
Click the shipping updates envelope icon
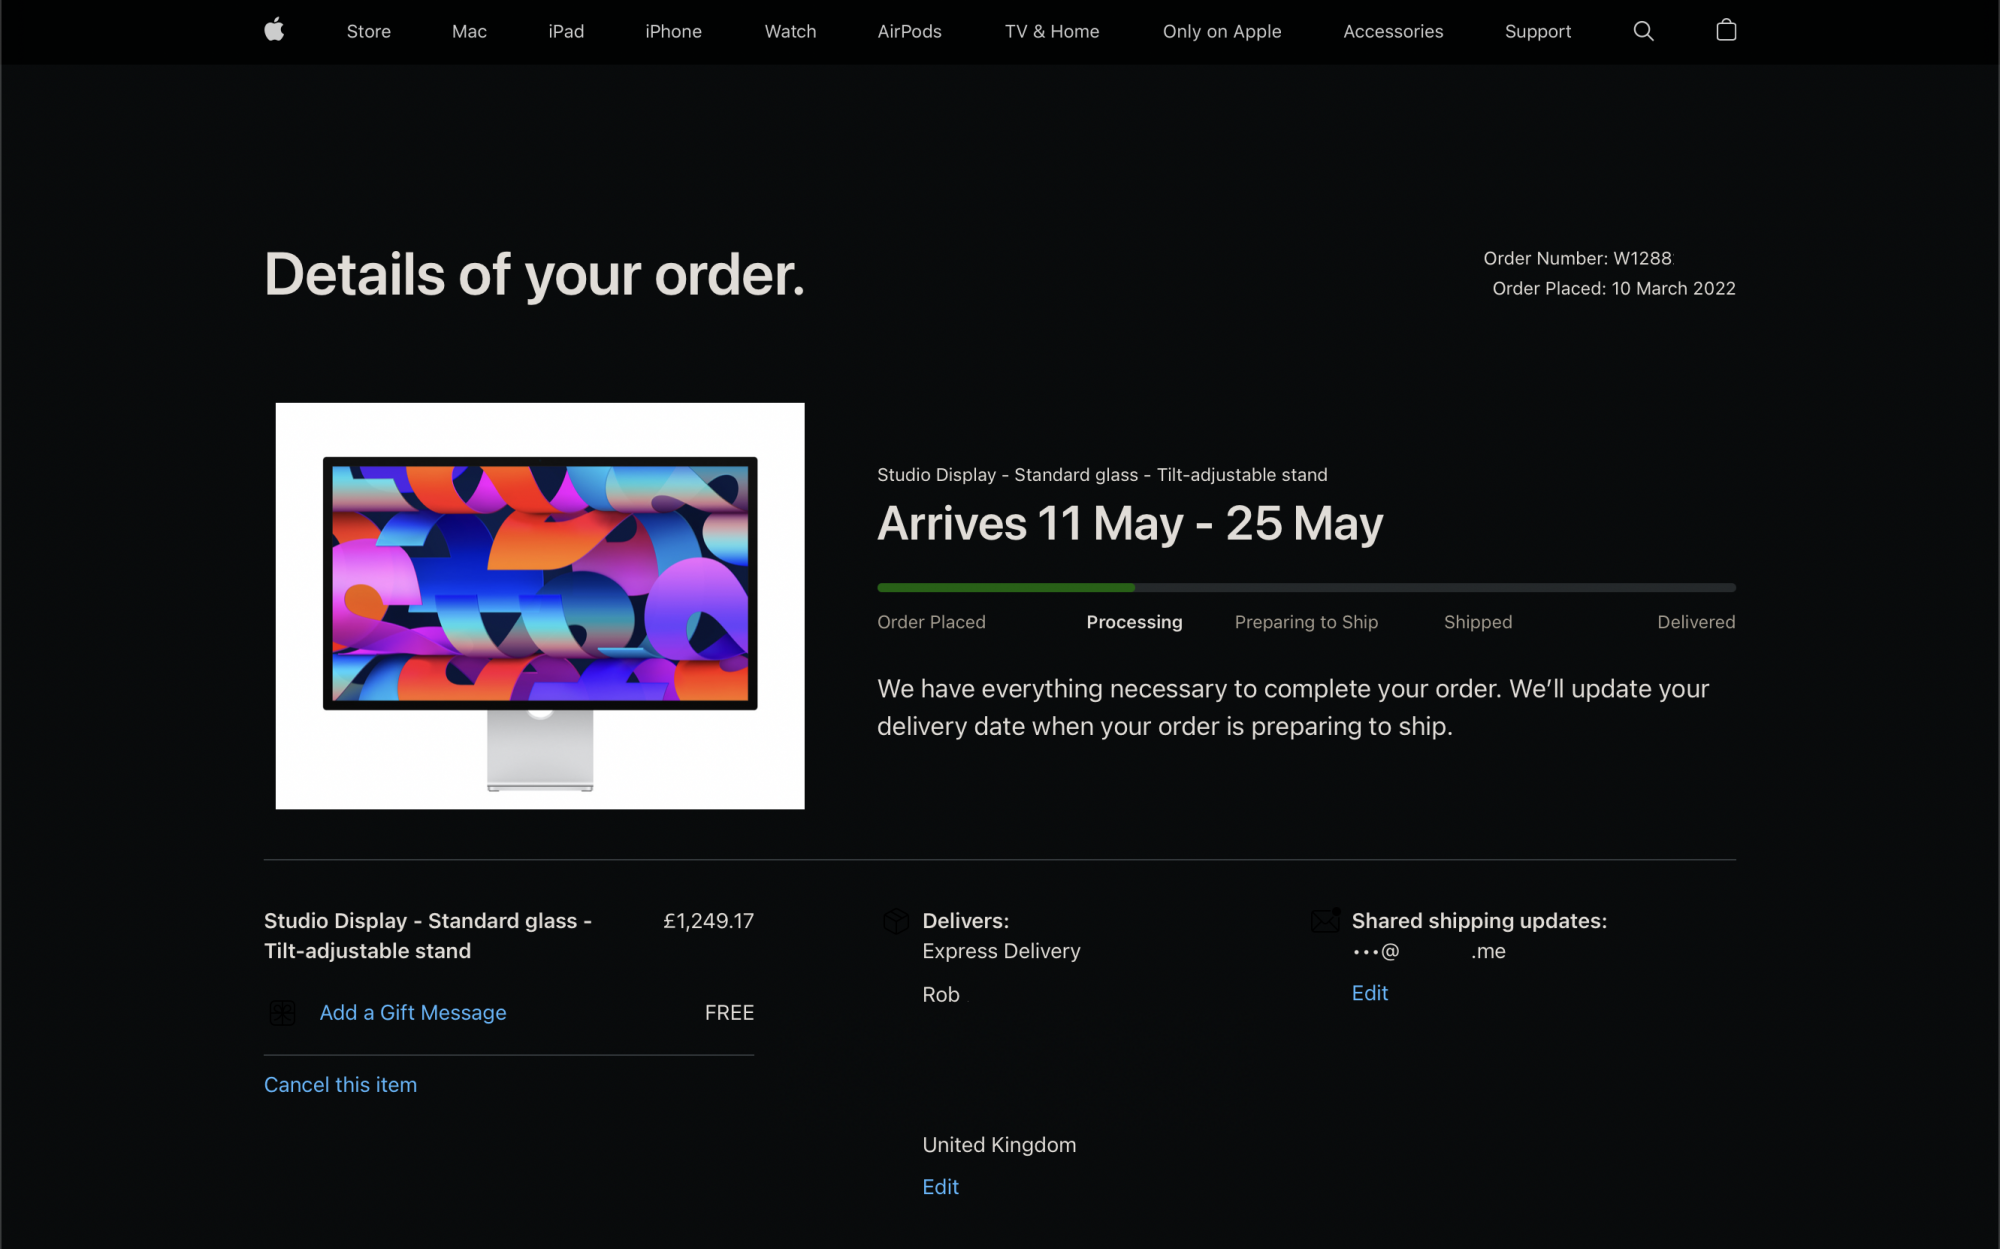point(1326,920)
